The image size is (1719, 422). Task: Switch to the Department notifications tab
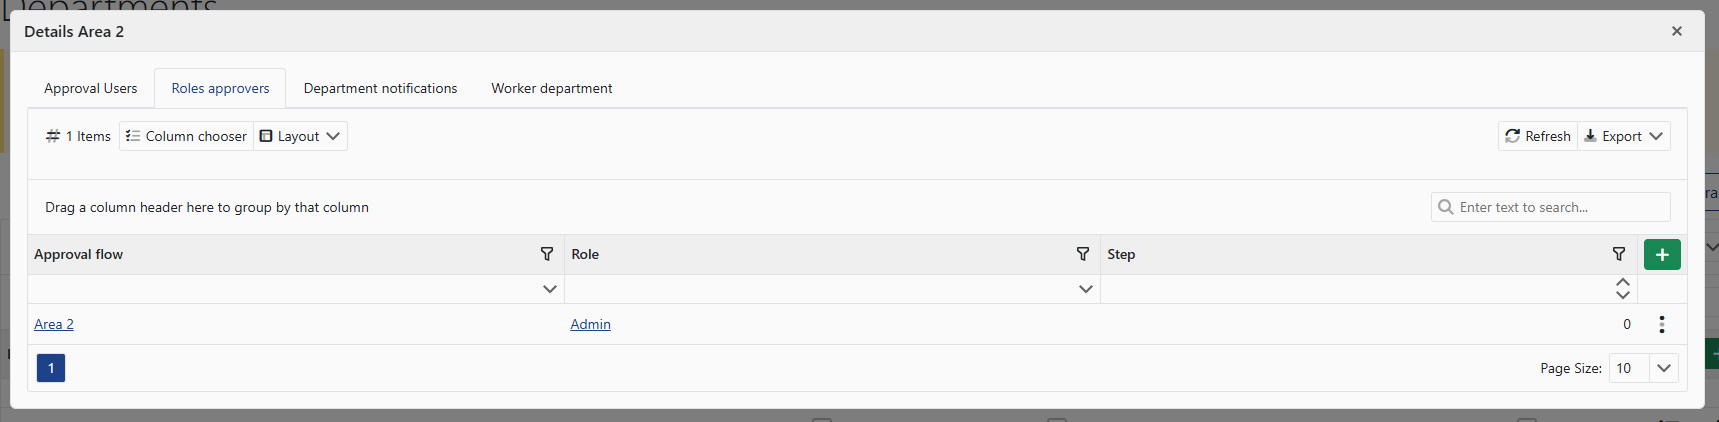[380, 88]
